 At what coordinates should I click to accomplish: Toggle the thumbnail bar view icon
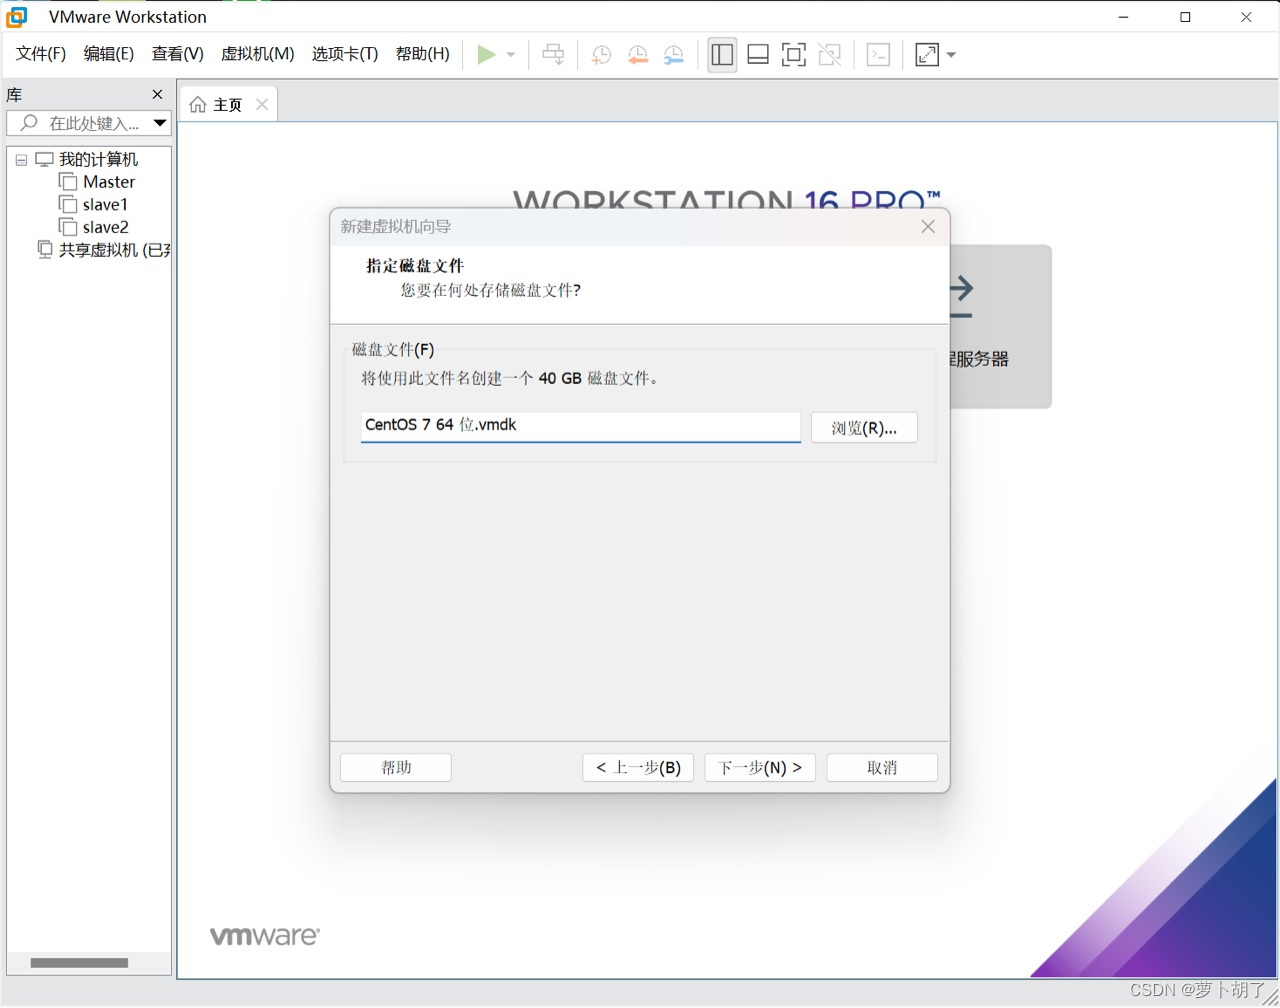coord(758,55)
